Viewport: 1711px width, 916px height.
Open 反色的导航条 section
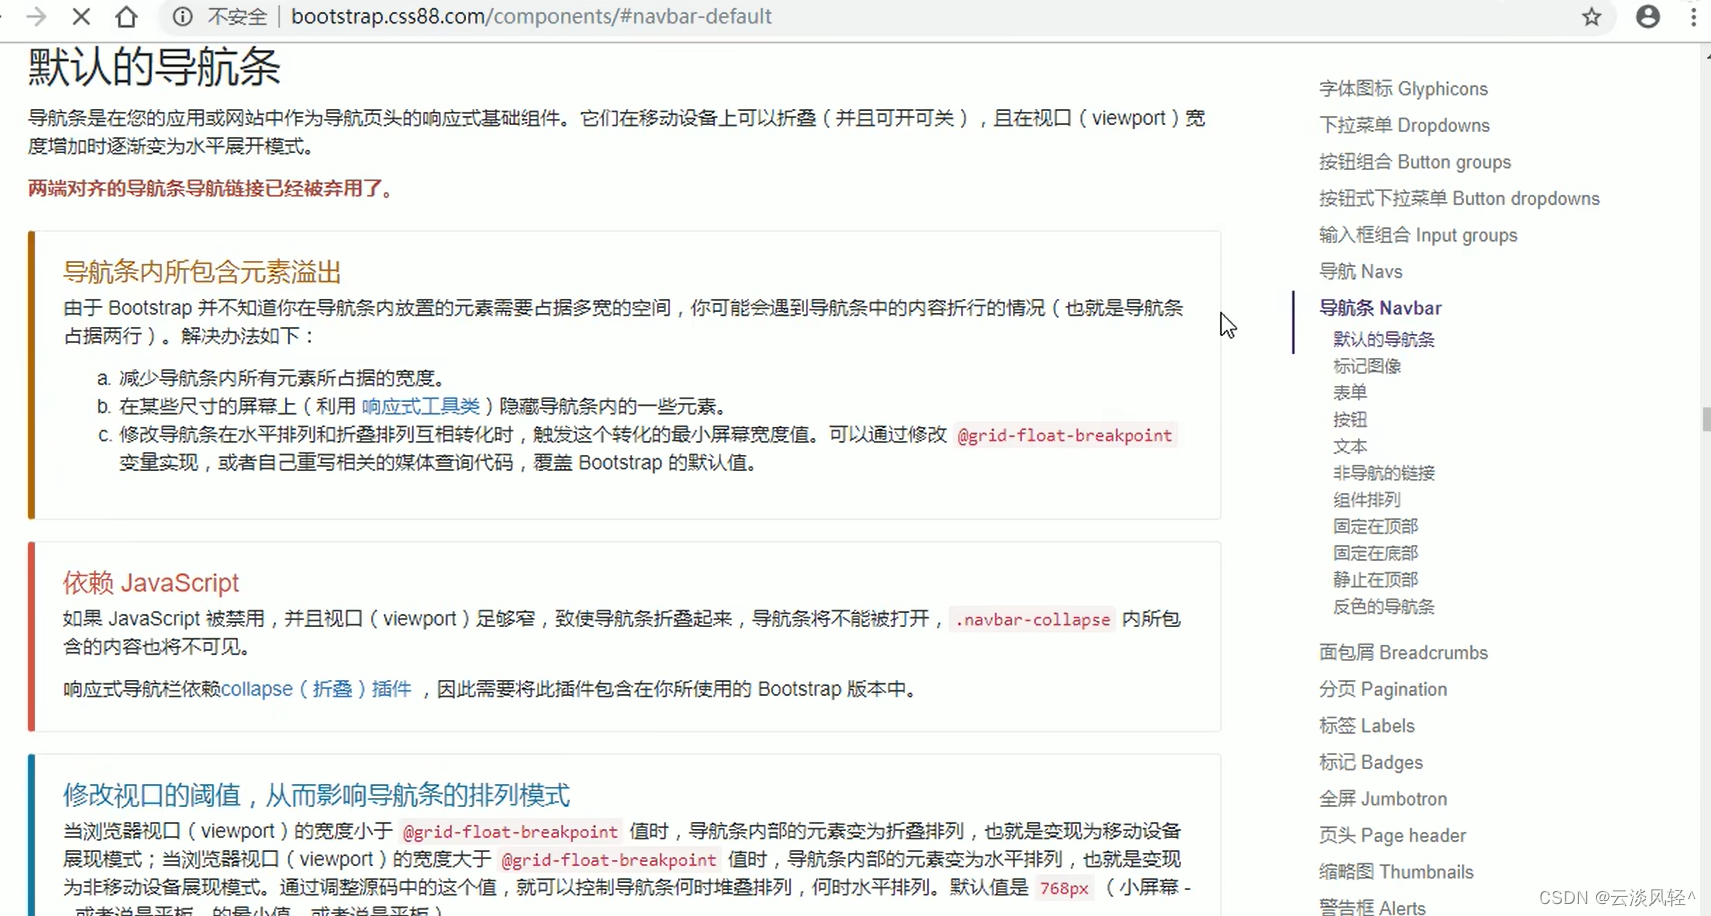(x=1383, y=606)
